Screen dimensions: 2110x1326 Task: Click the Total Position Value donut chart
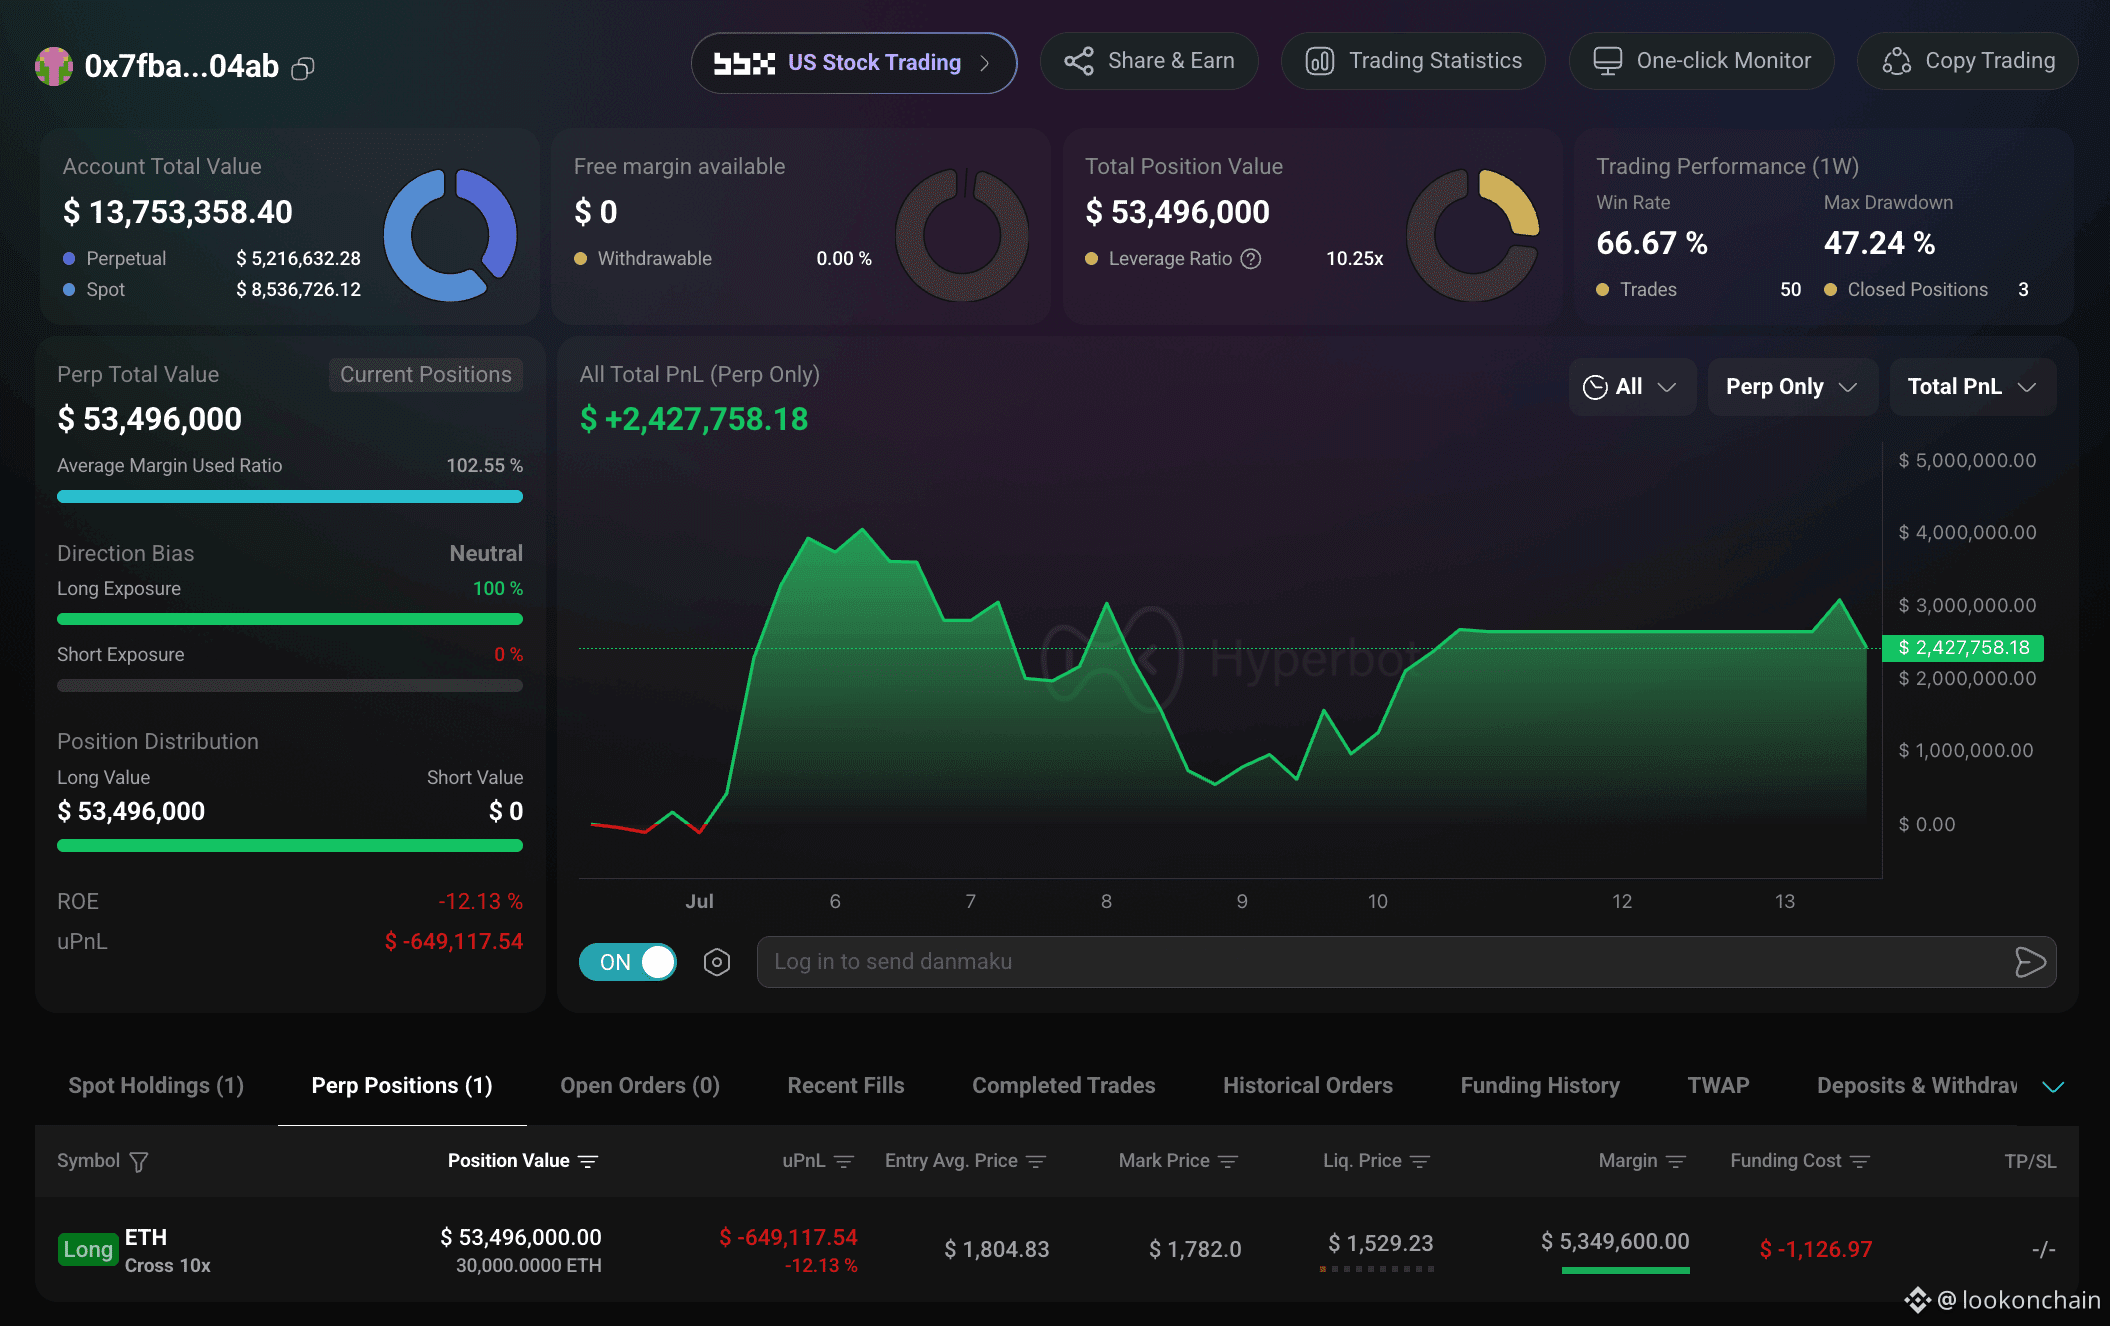click(x=1473, y=235)
